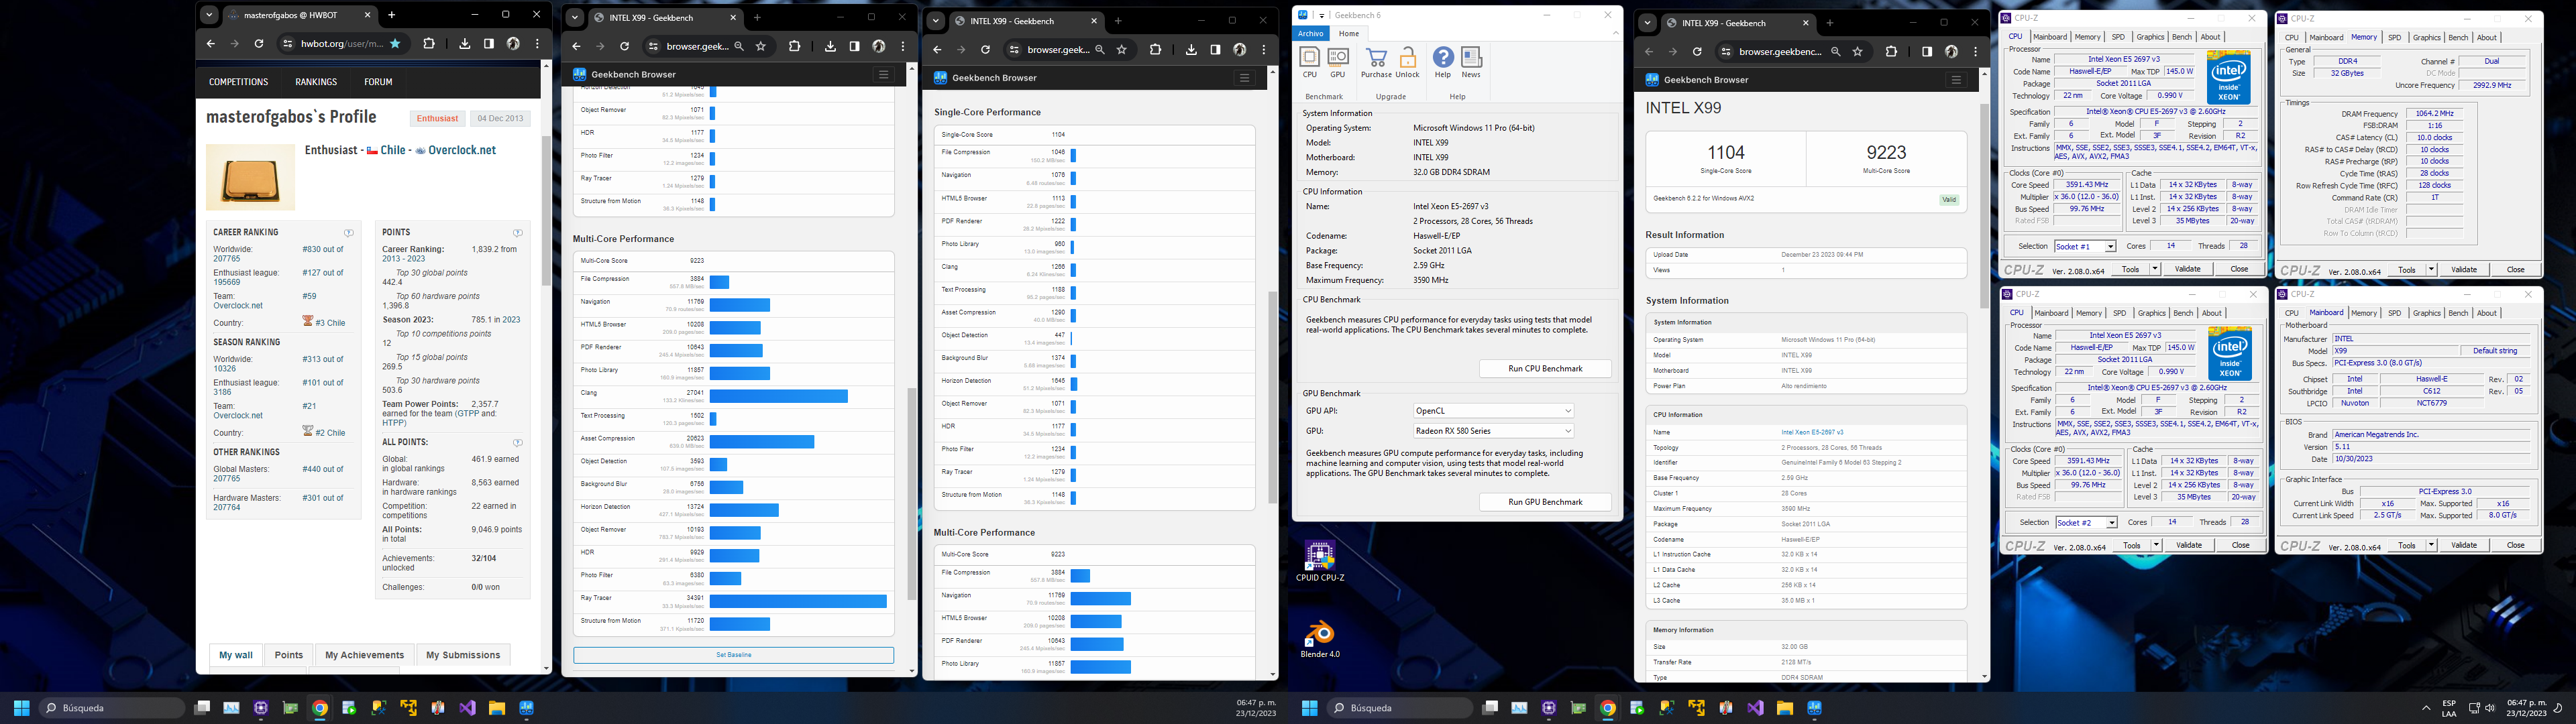
Task: Follow Overclock.net link on HWBOT profile
Action: [x=462, y=150]
